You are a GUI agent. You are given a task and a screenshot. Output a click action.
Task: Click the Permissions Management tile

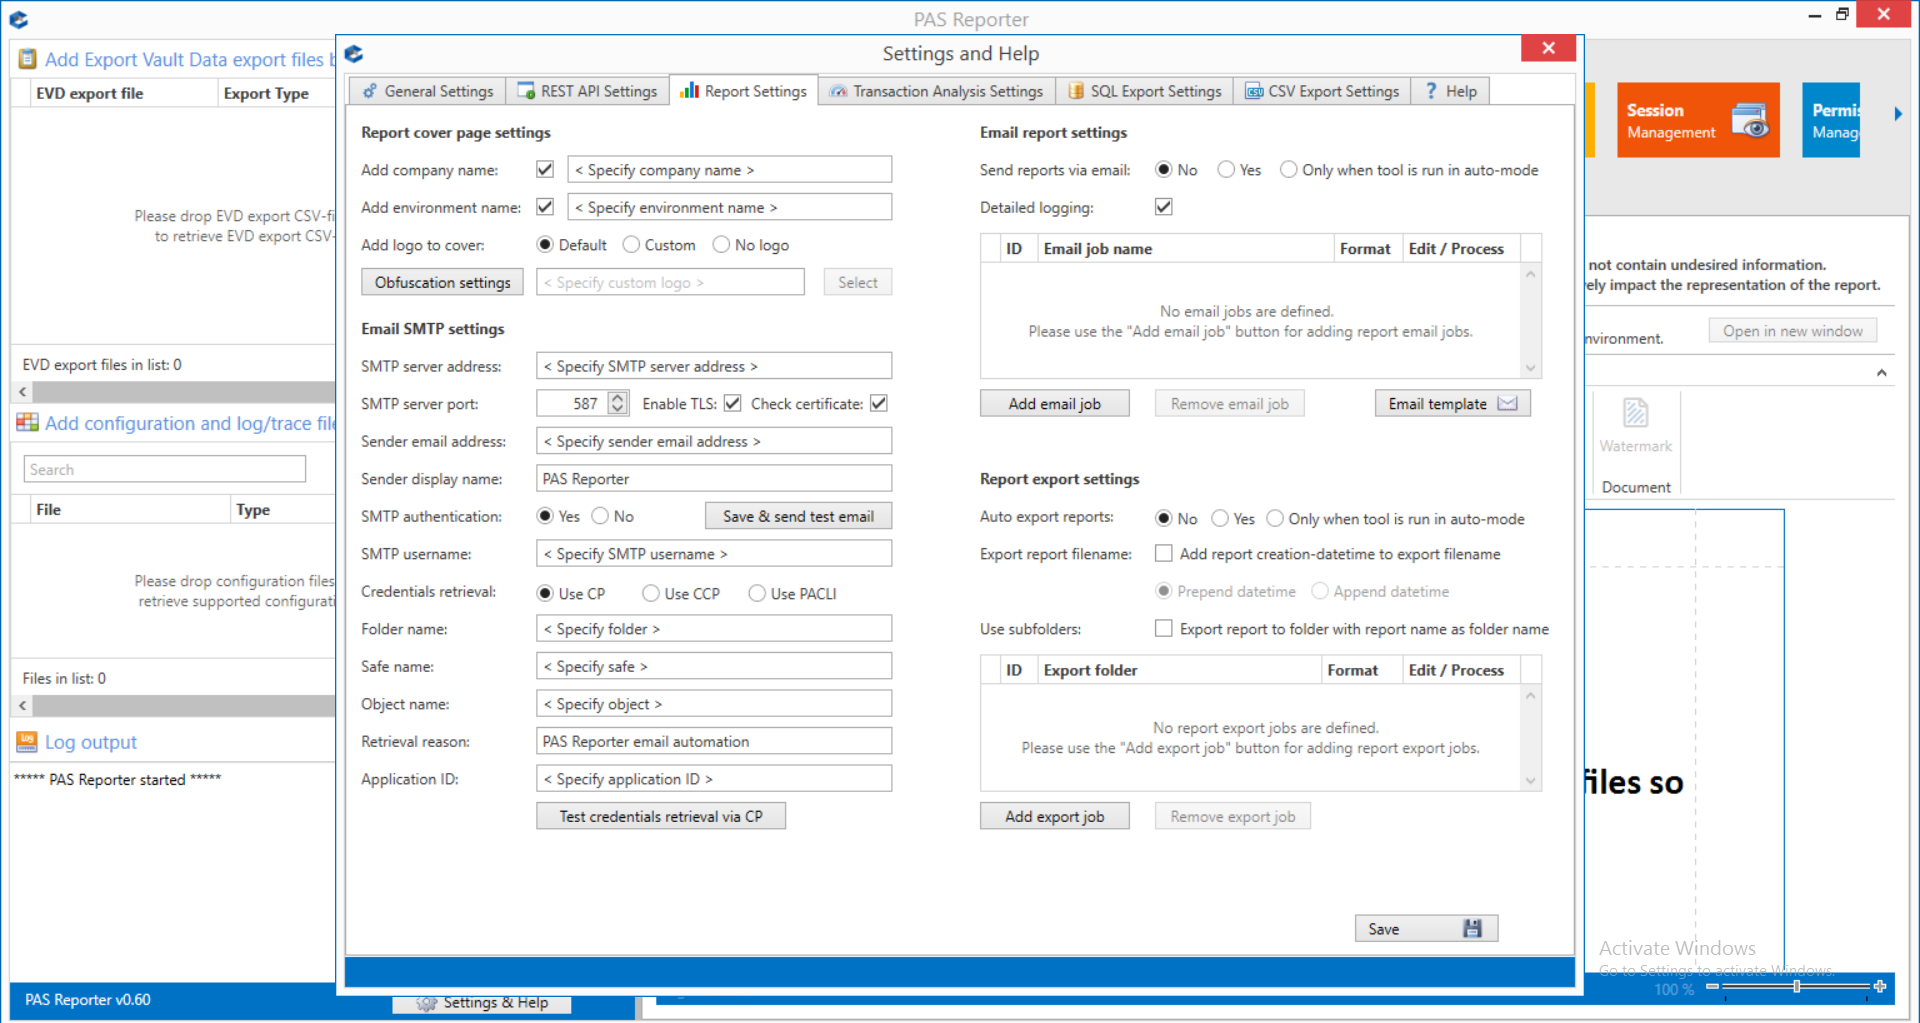[1831, 120]
